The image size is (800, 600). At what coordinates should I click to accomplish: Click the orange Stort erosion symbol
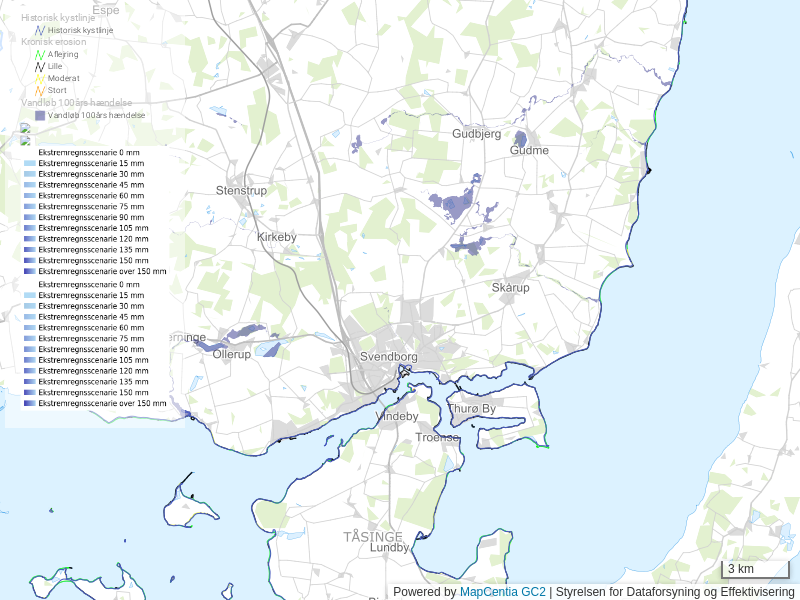(40, 90)
